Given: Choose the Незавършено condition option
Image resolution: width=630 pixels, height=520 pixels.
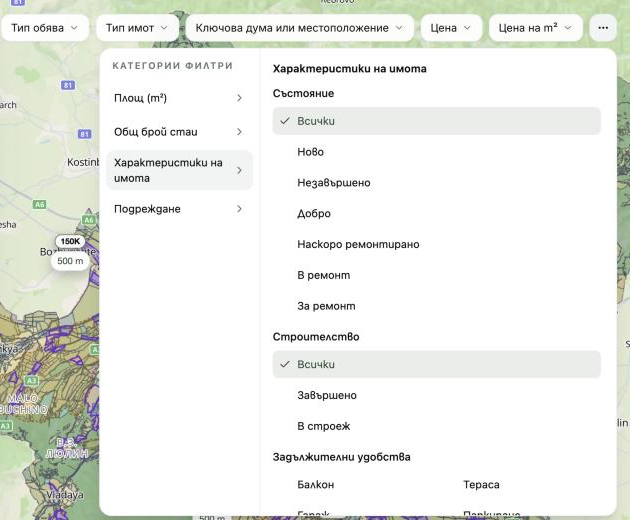Looking at the screenshot, I should [x=437, y=183].
